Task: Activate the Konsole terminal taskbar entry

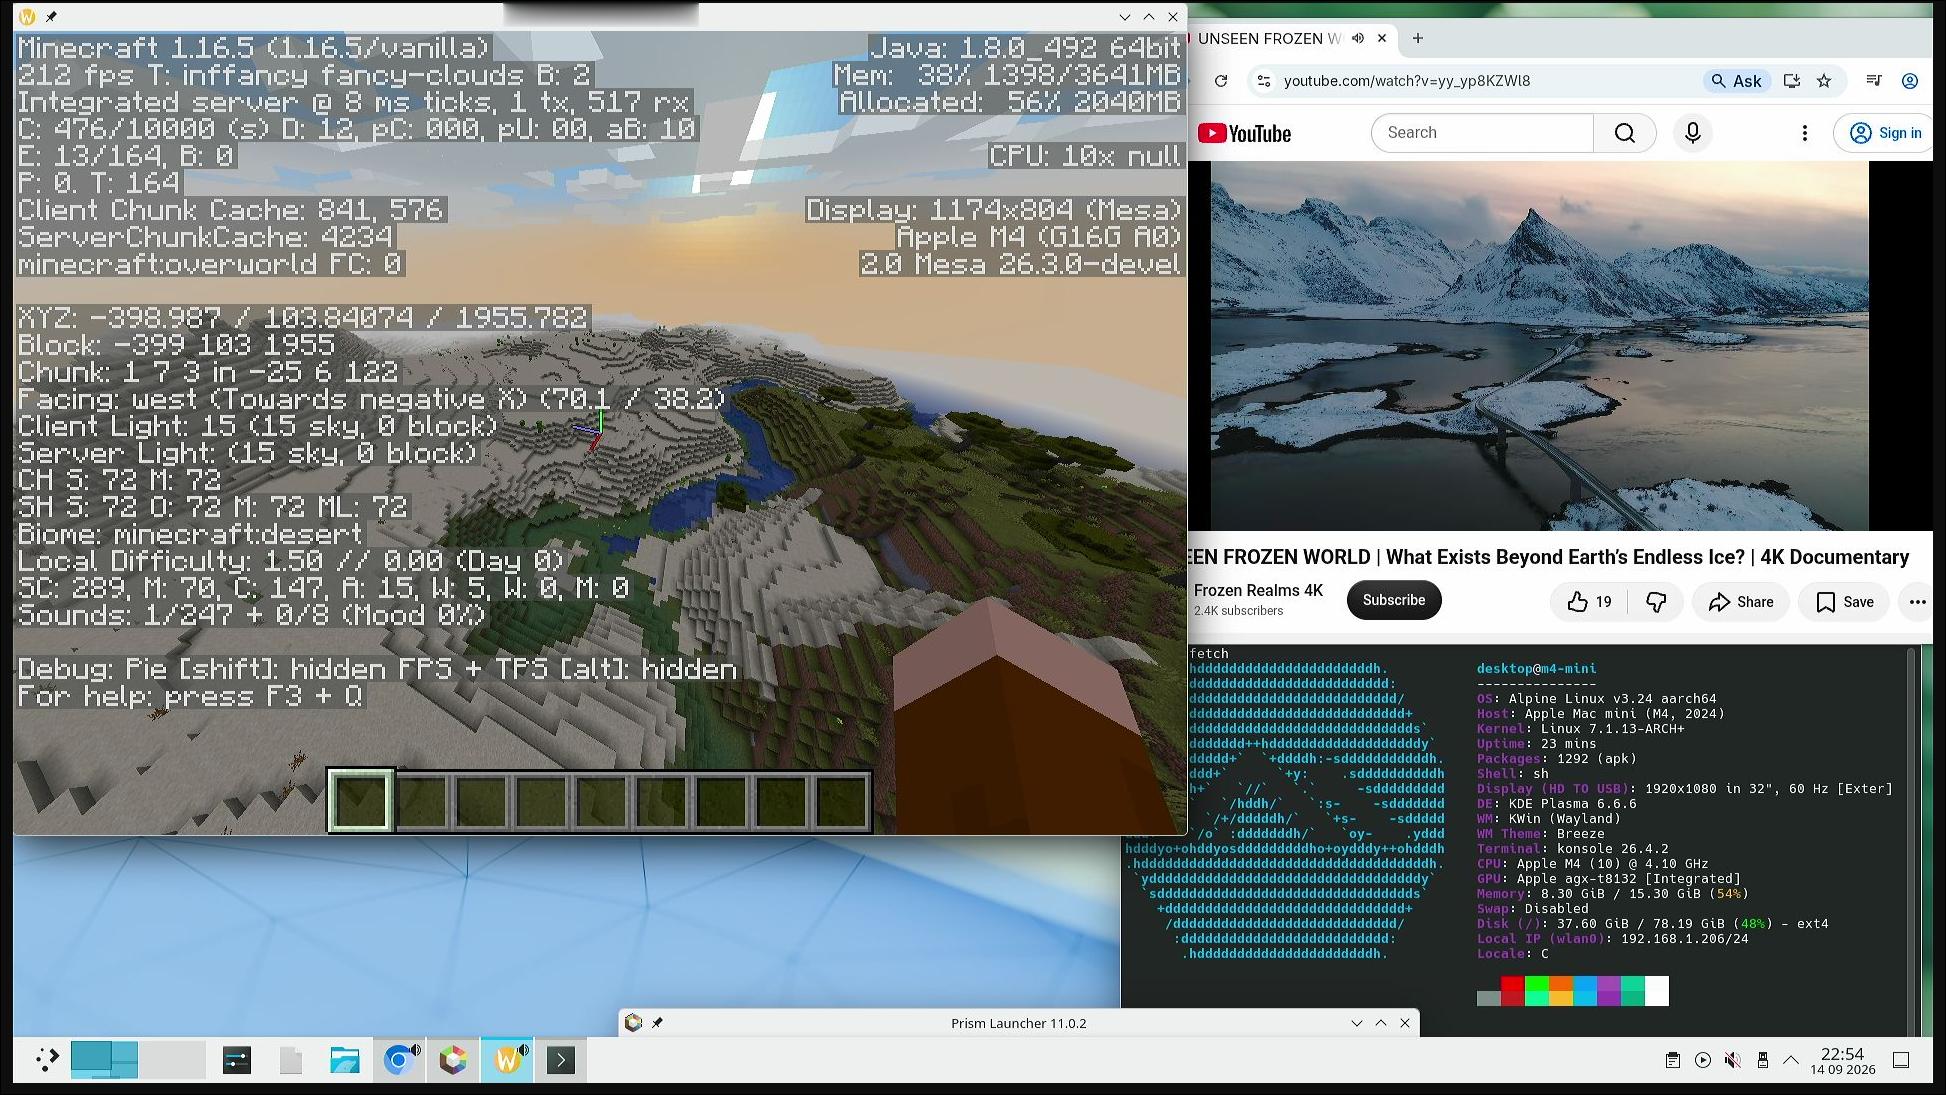Action: [561, 1060]
